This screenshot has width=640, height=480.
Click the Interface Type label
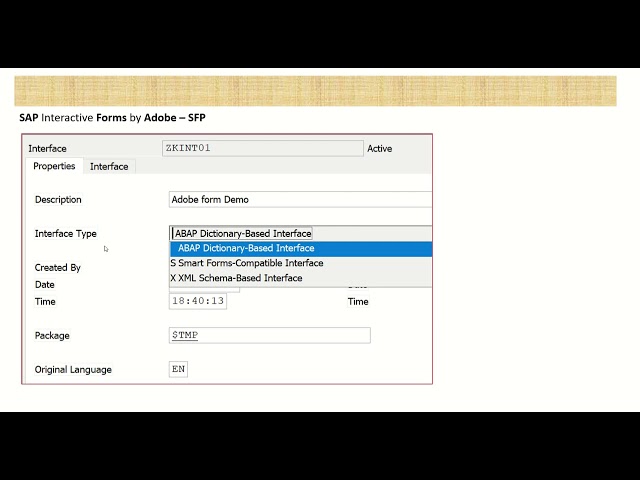point(66,233)
